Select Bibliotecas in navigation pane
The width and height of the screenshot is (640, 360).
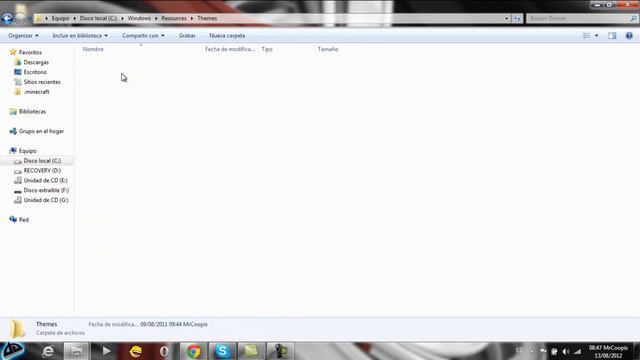tap(32, 111)
